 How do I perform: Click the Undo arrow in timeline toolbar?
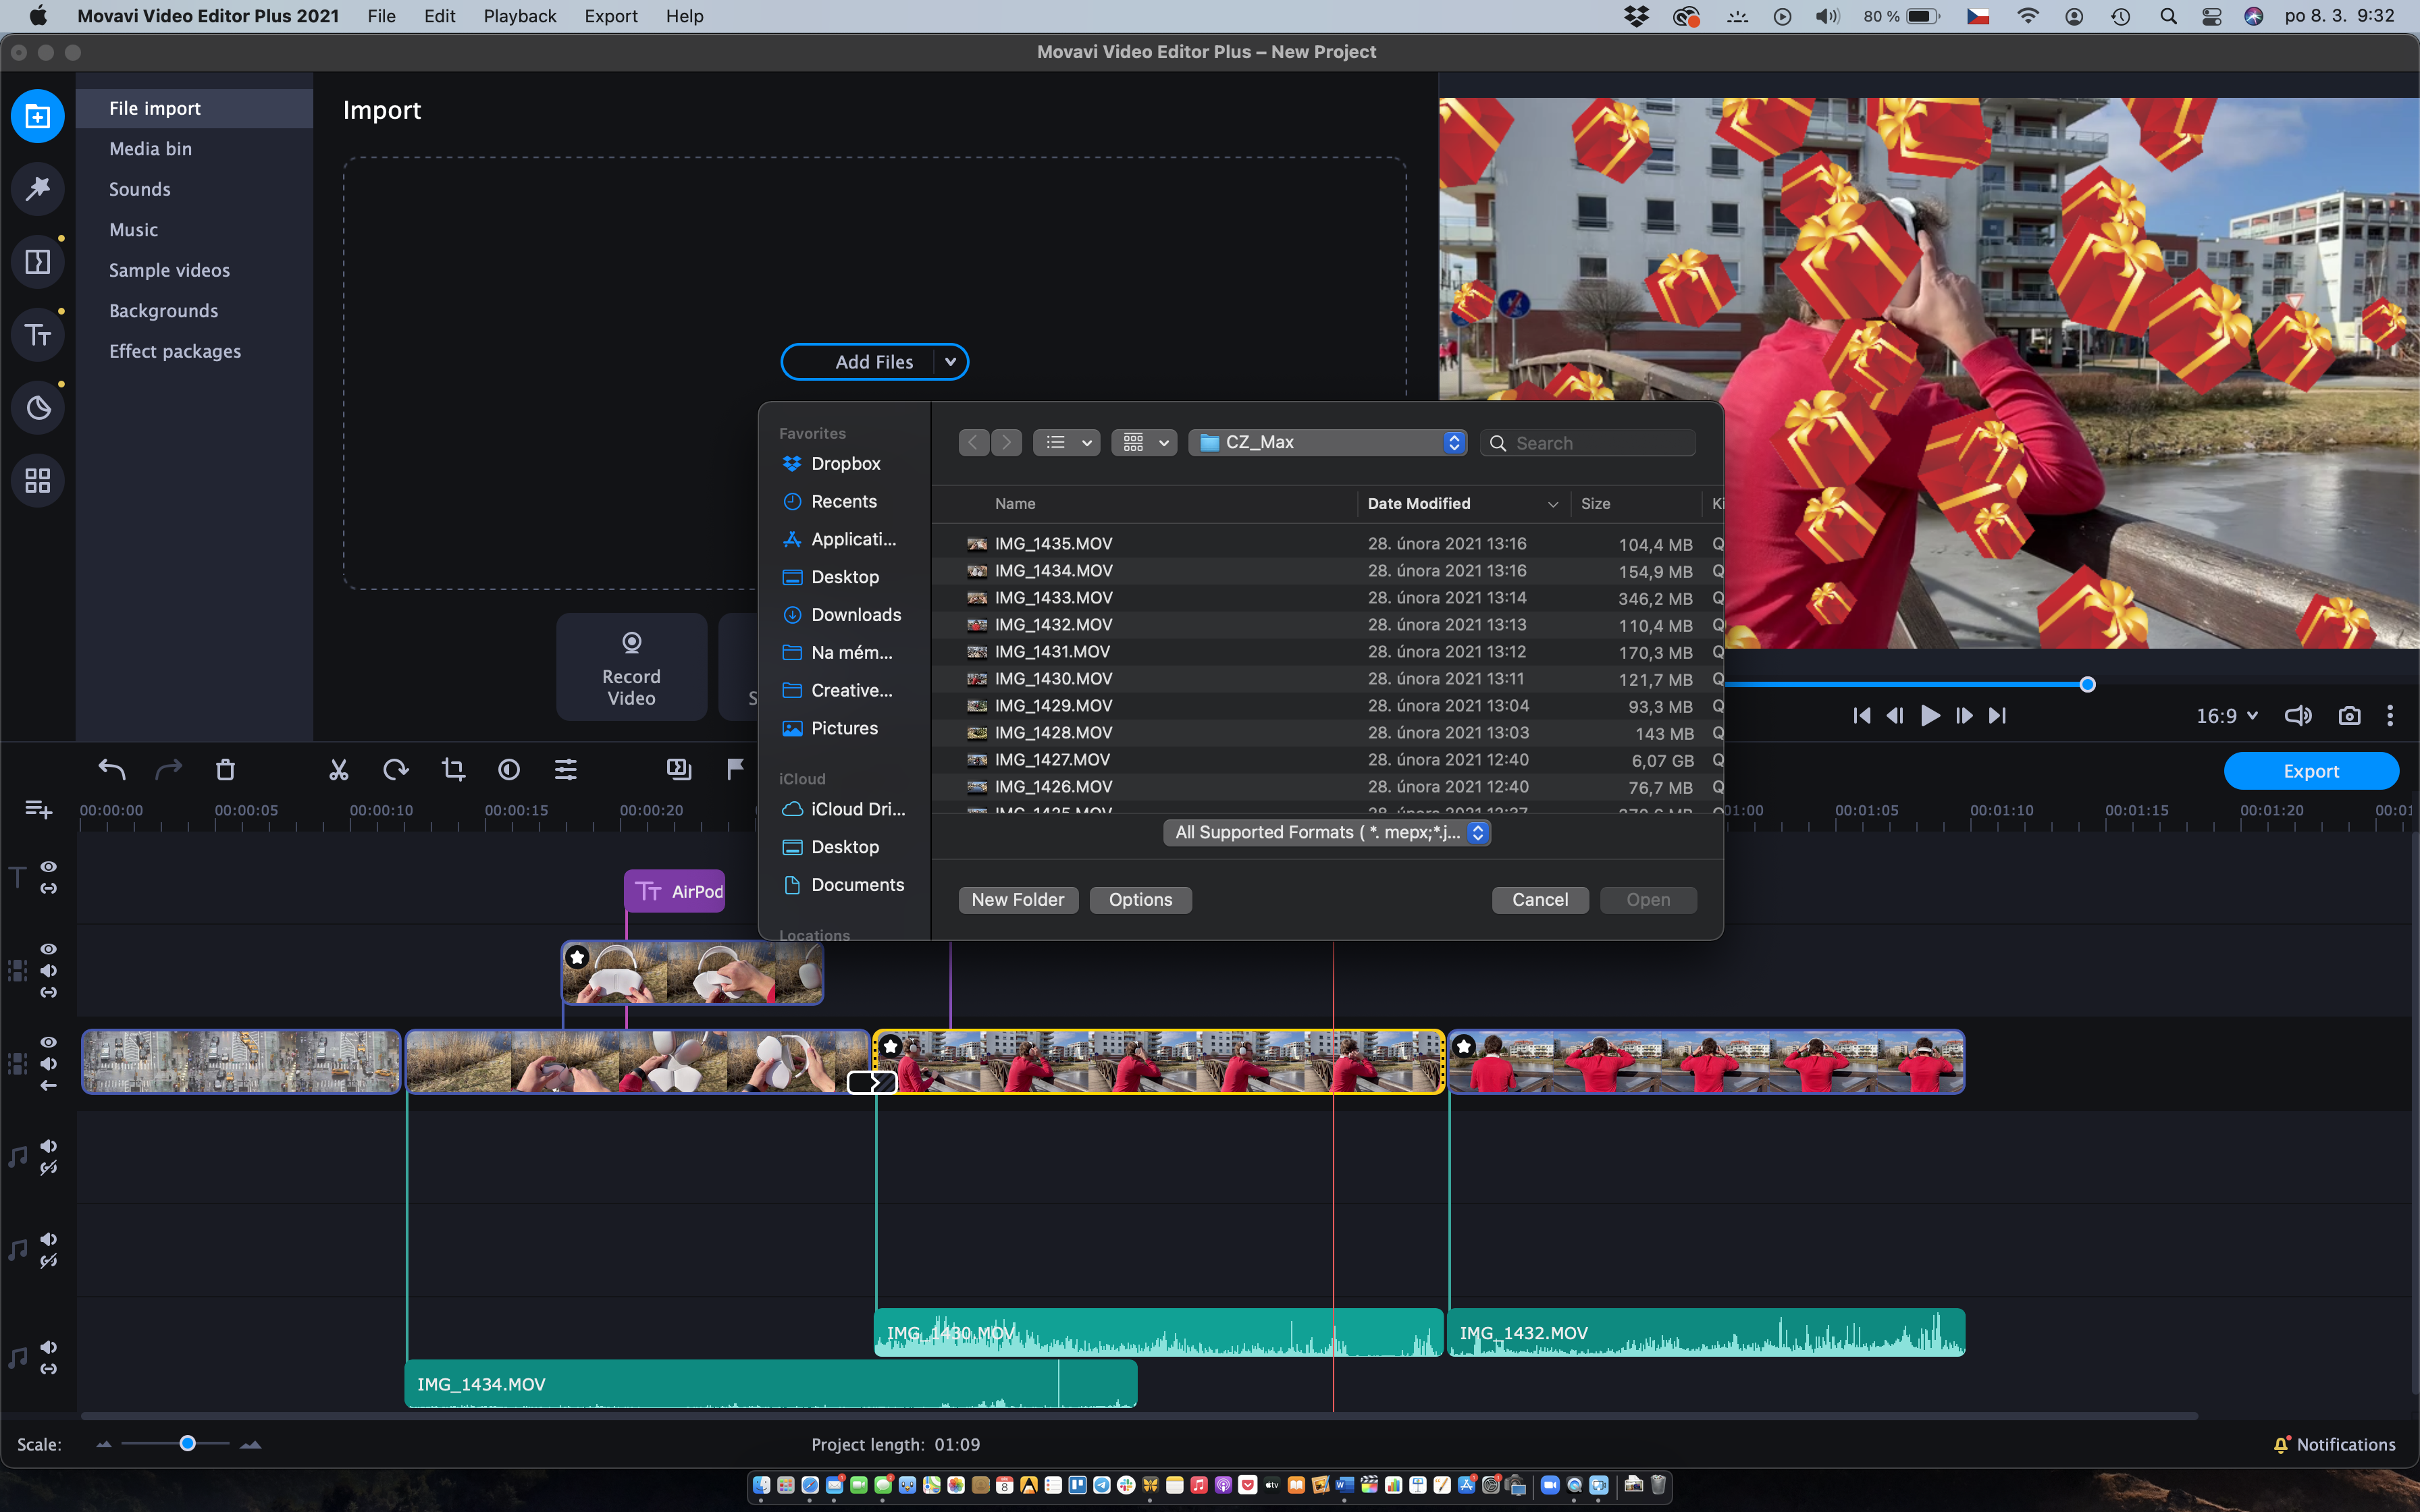(111, 769)
